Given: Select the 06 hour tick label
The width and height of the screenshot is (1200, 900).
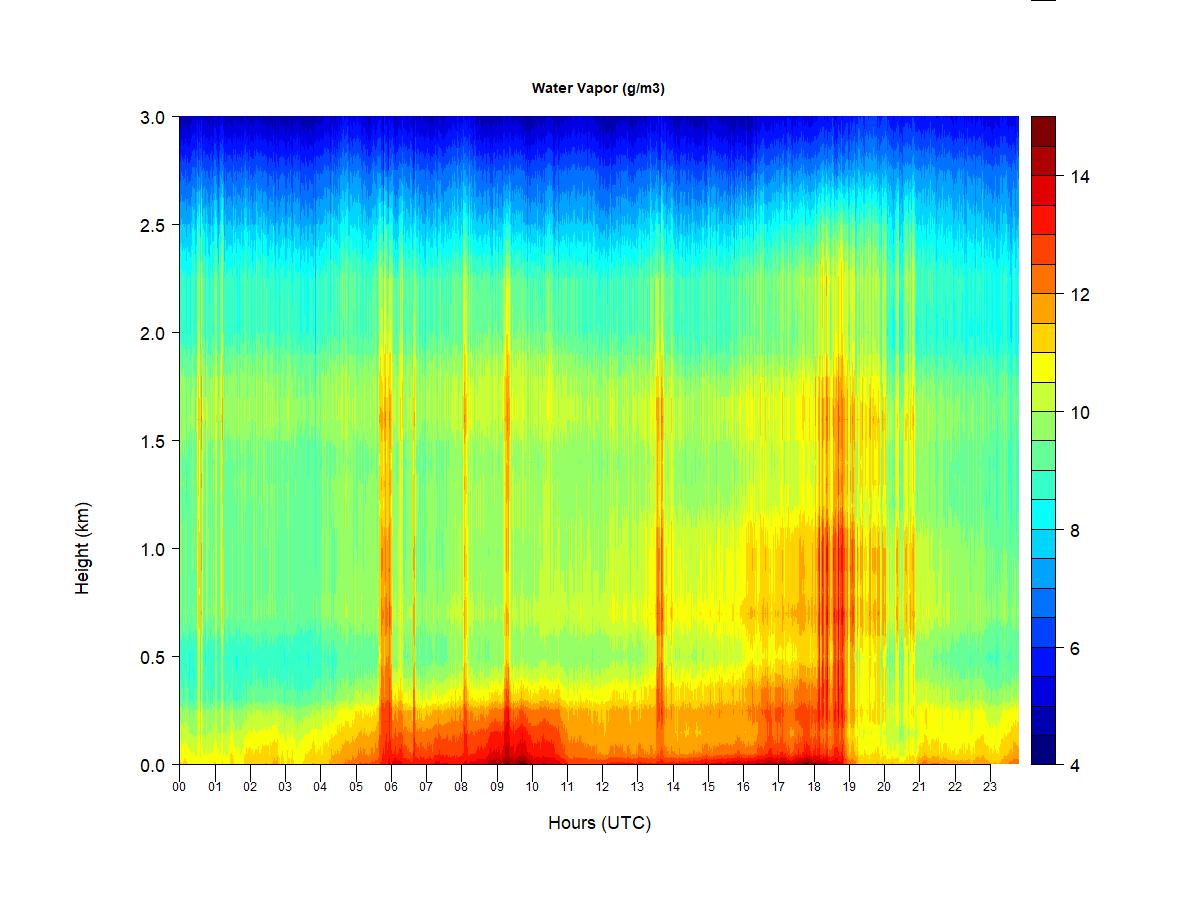Looking at the screenshot, I should (391, 787).
